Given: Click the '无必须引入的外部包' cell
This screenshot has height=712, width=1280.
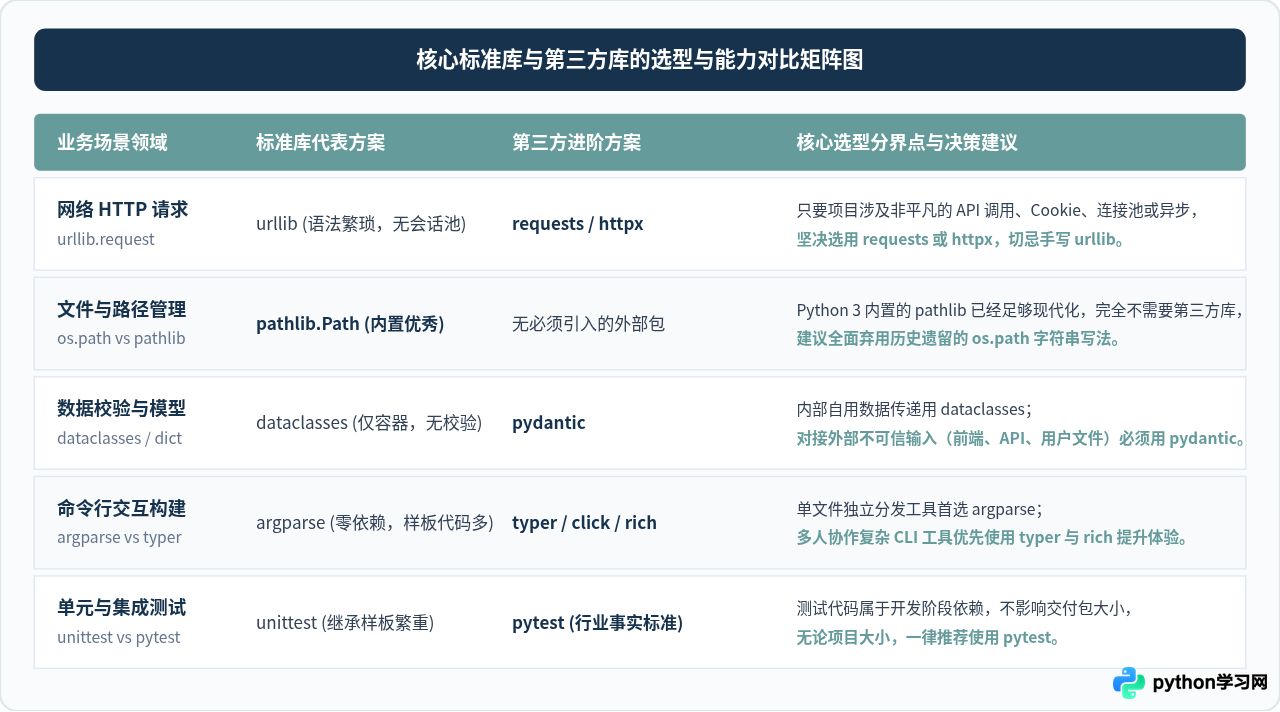Looking at the screenshot, I should click(588, 323).
